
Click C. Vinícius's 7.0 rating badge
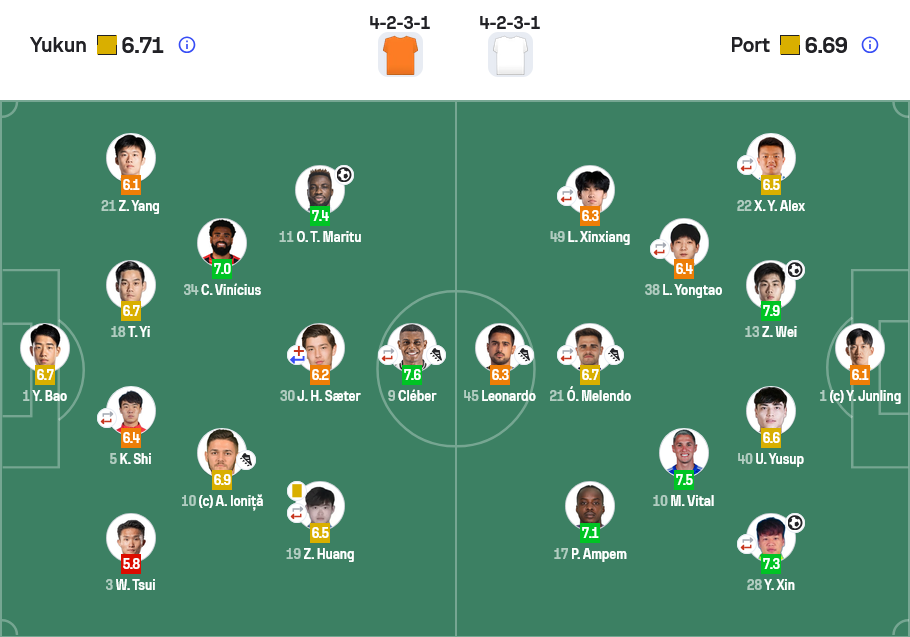click(222, 269)
